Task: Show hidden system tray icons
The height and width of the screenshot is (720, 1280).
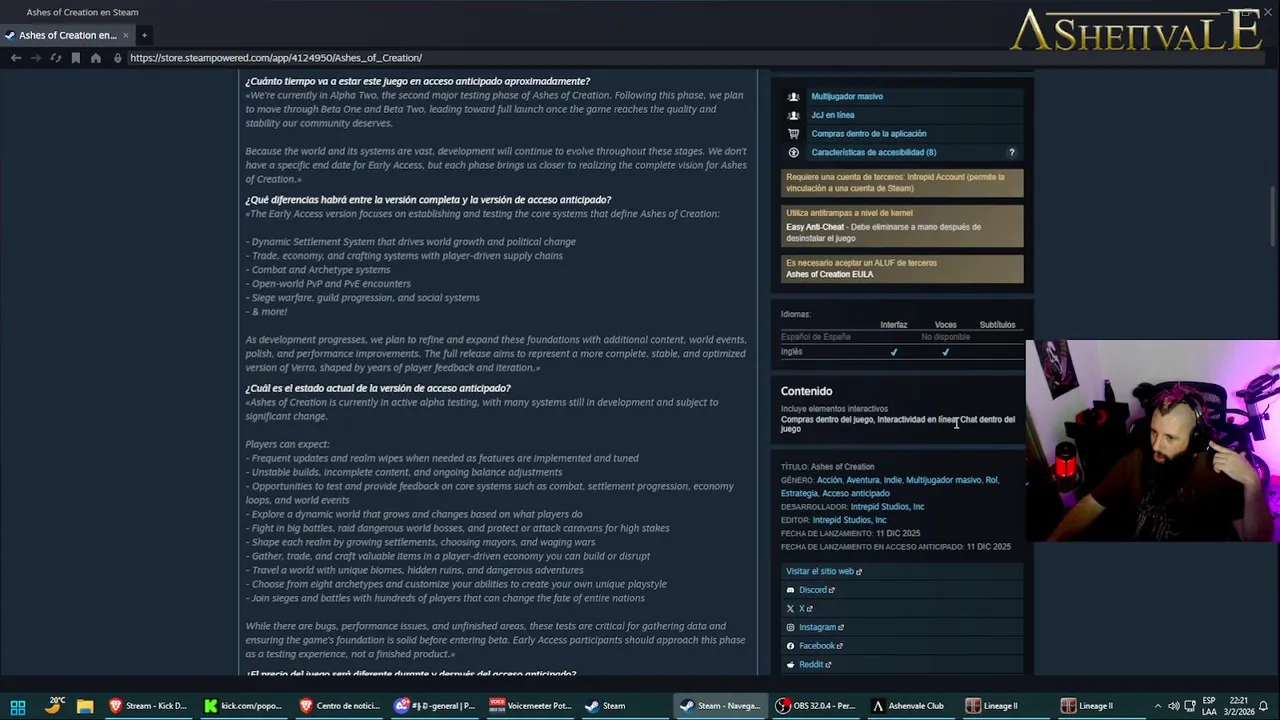Action: (1158, 706)
